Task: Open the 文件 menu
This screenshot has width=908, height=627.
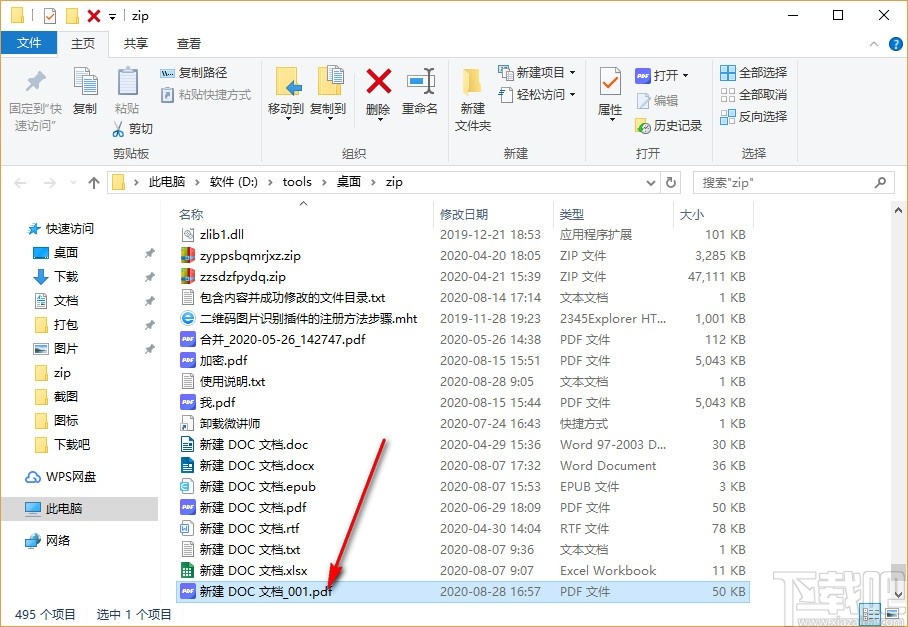Action: pos(30,43)
